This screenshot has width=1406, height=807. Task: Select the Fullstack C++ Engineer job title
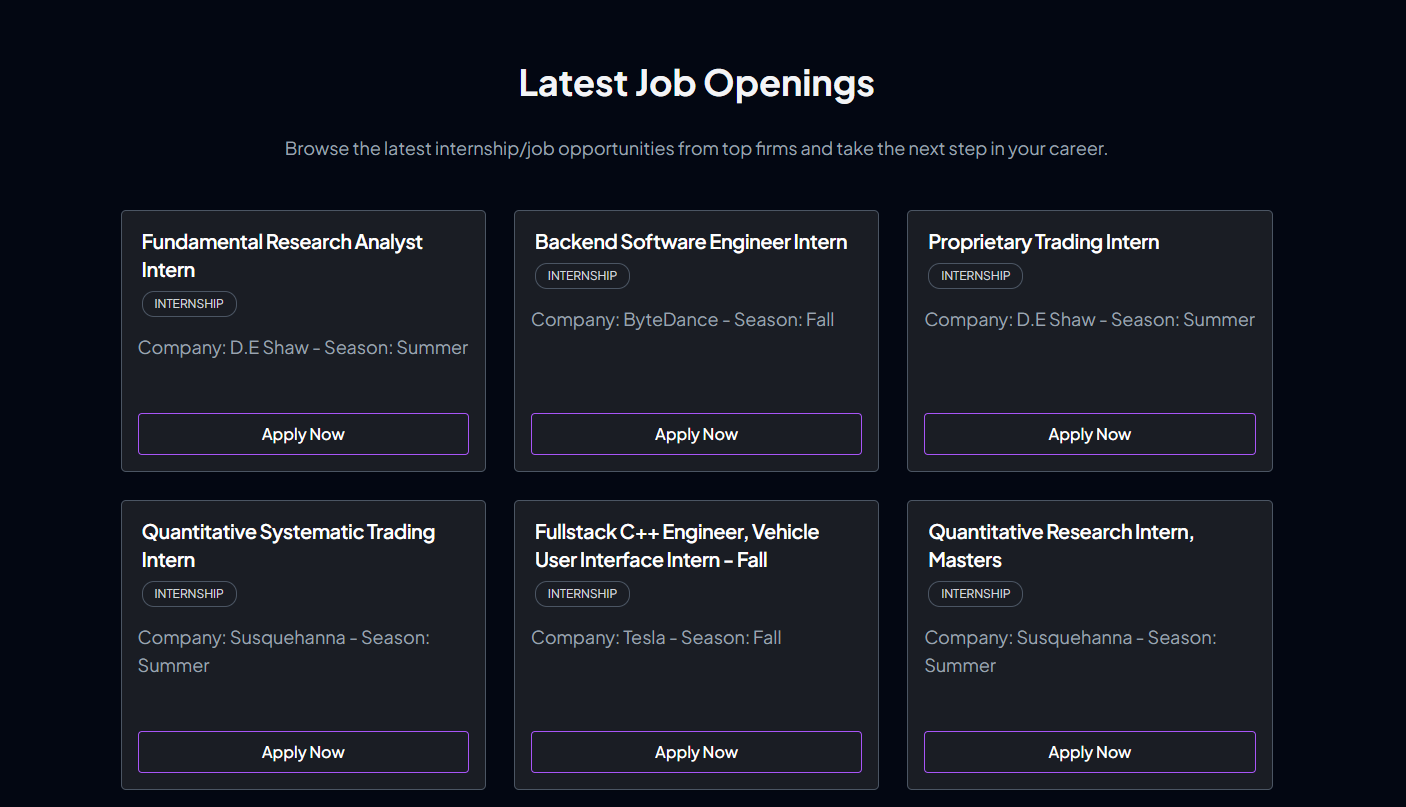coord(676,546)
